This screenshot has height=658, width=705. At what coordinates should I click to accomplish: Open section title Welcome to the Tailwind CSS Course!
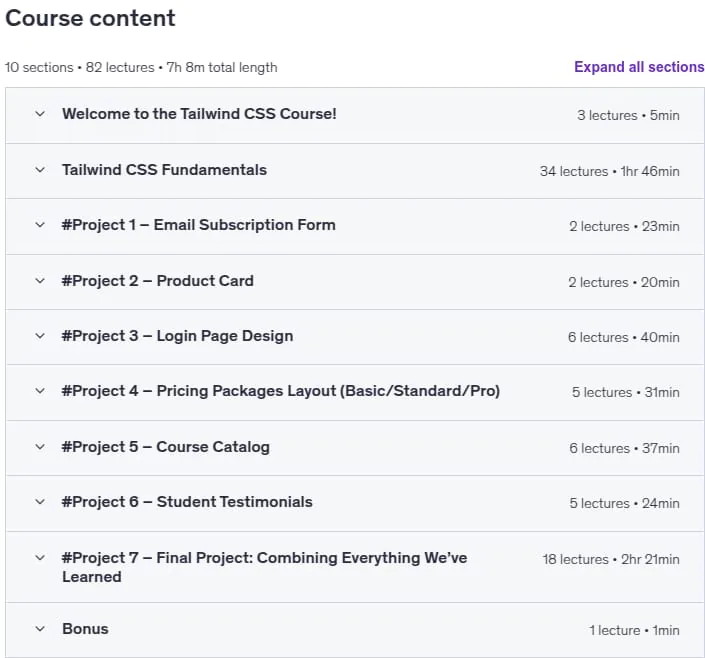click(x=199, y=114)
